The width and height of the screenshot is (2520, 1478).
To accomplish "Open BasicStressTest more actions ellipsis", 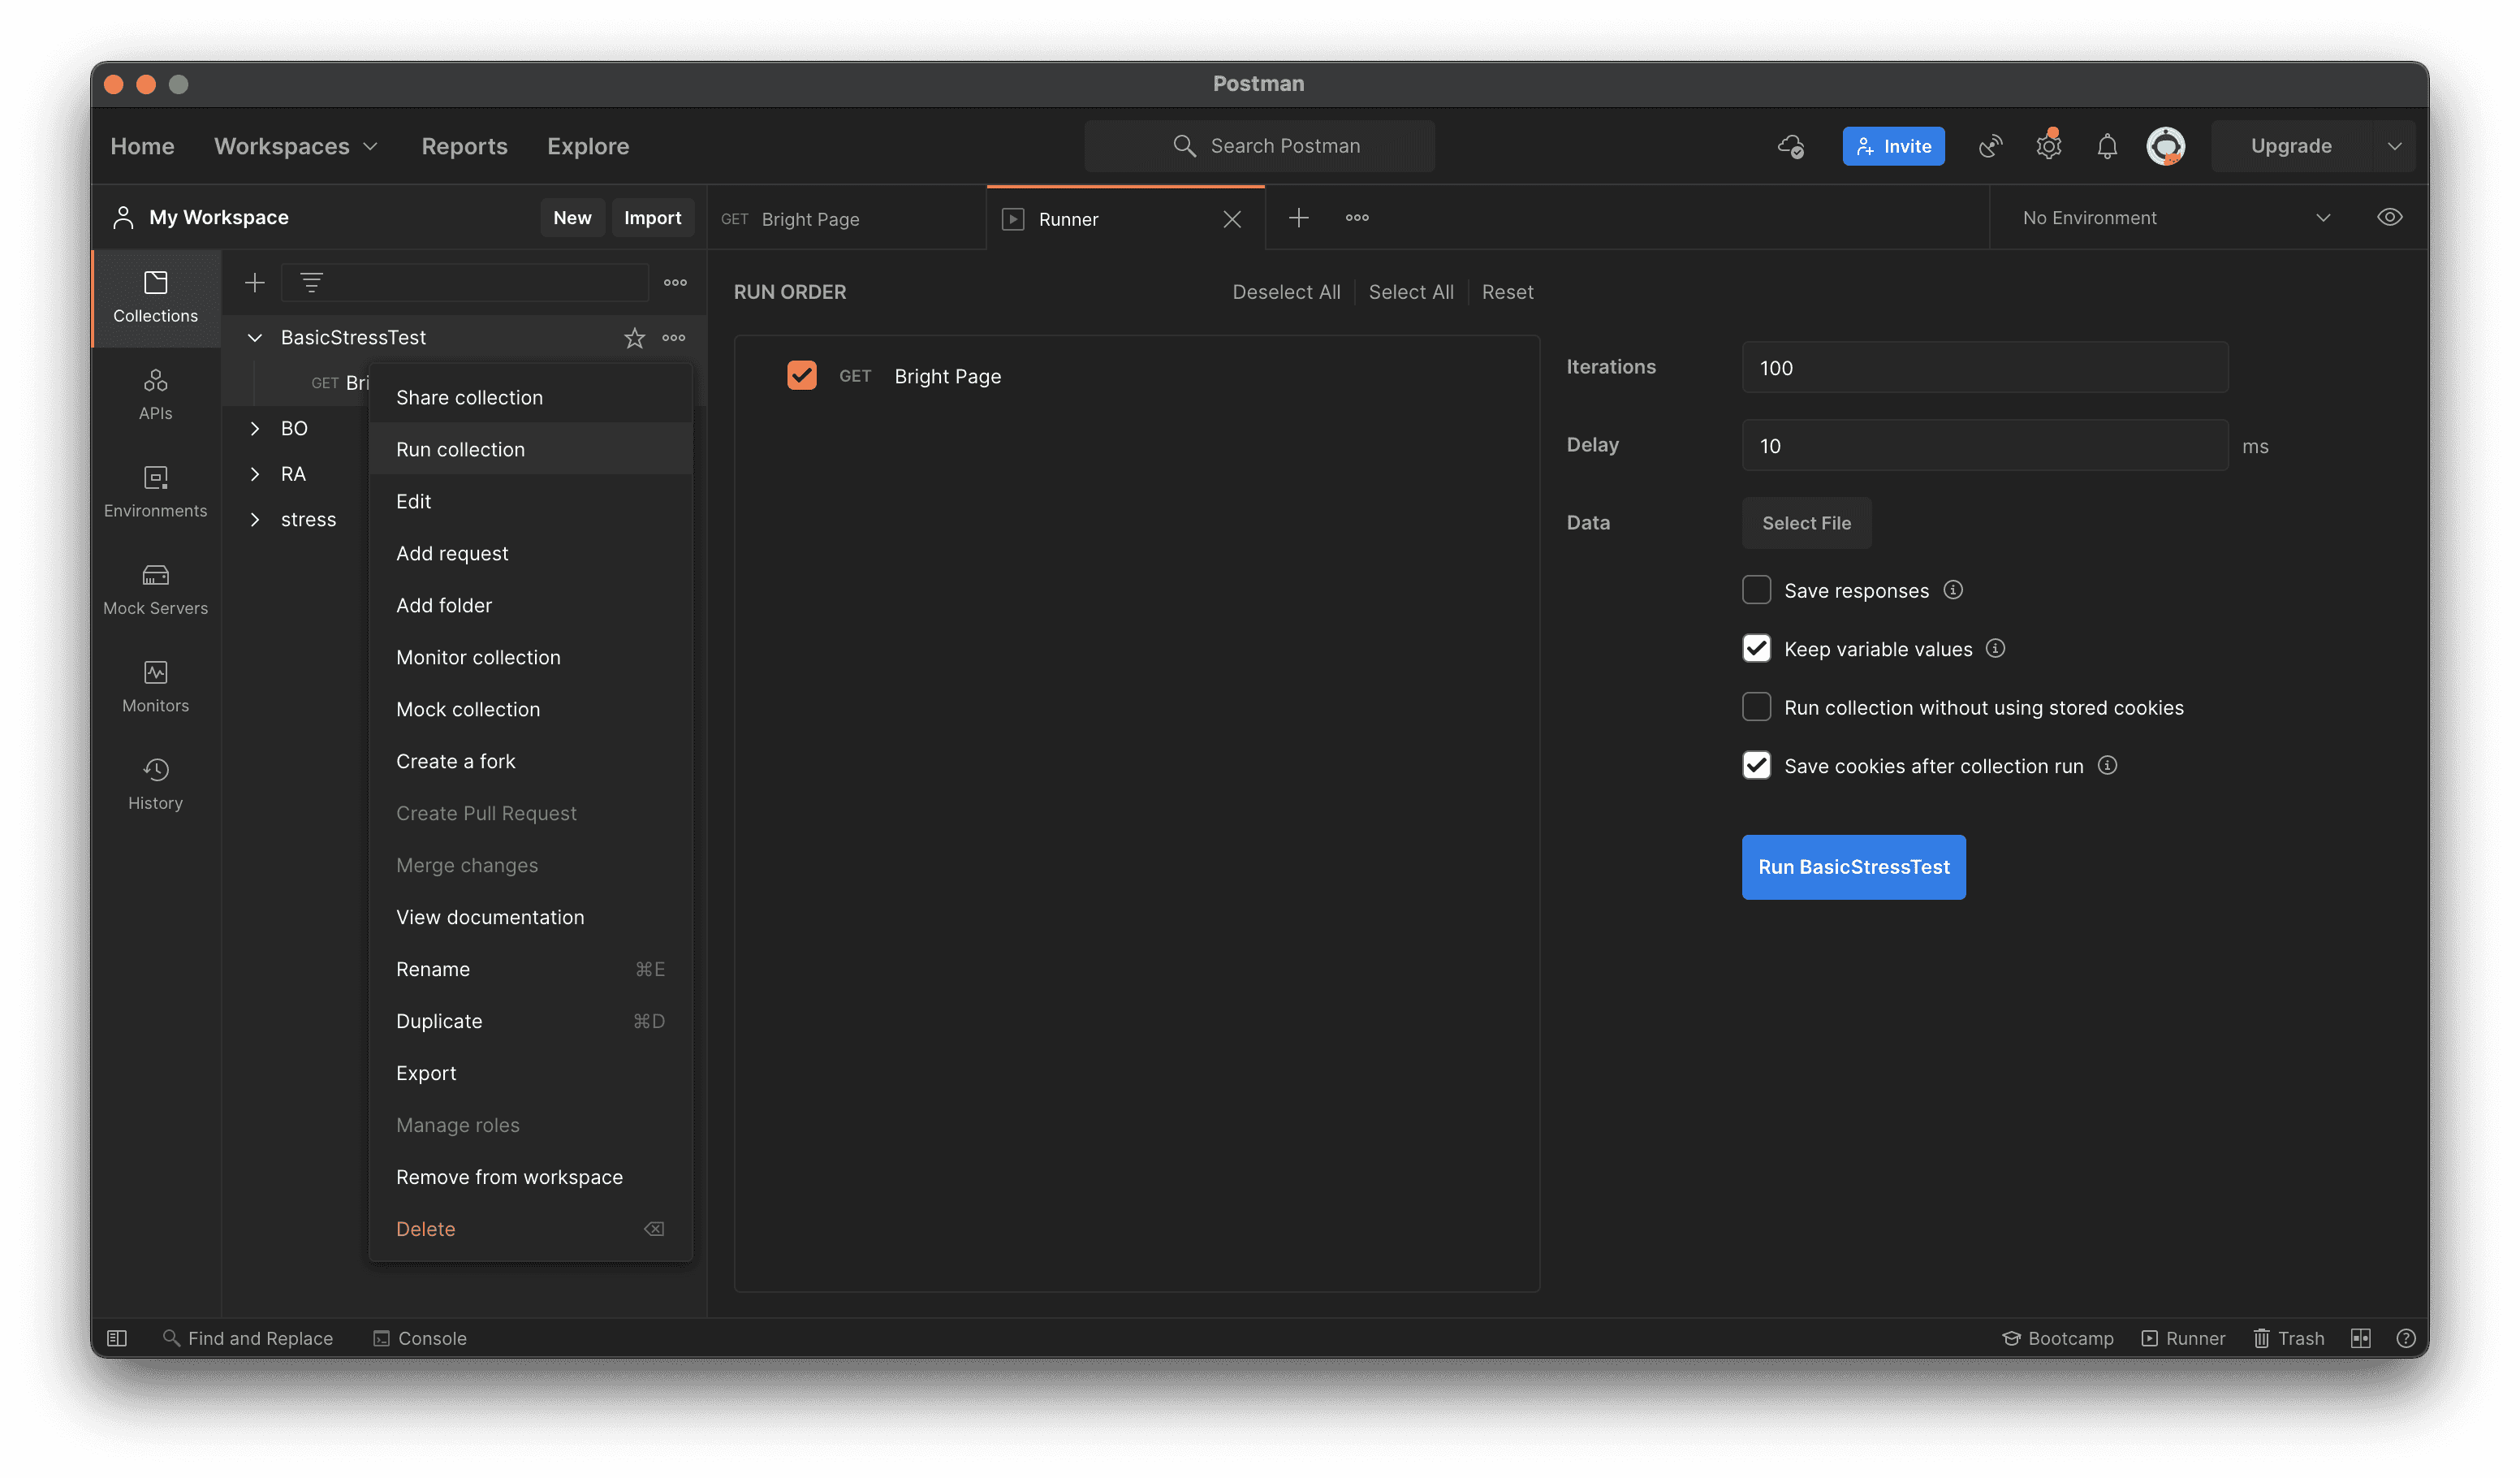I will [674, 338].
